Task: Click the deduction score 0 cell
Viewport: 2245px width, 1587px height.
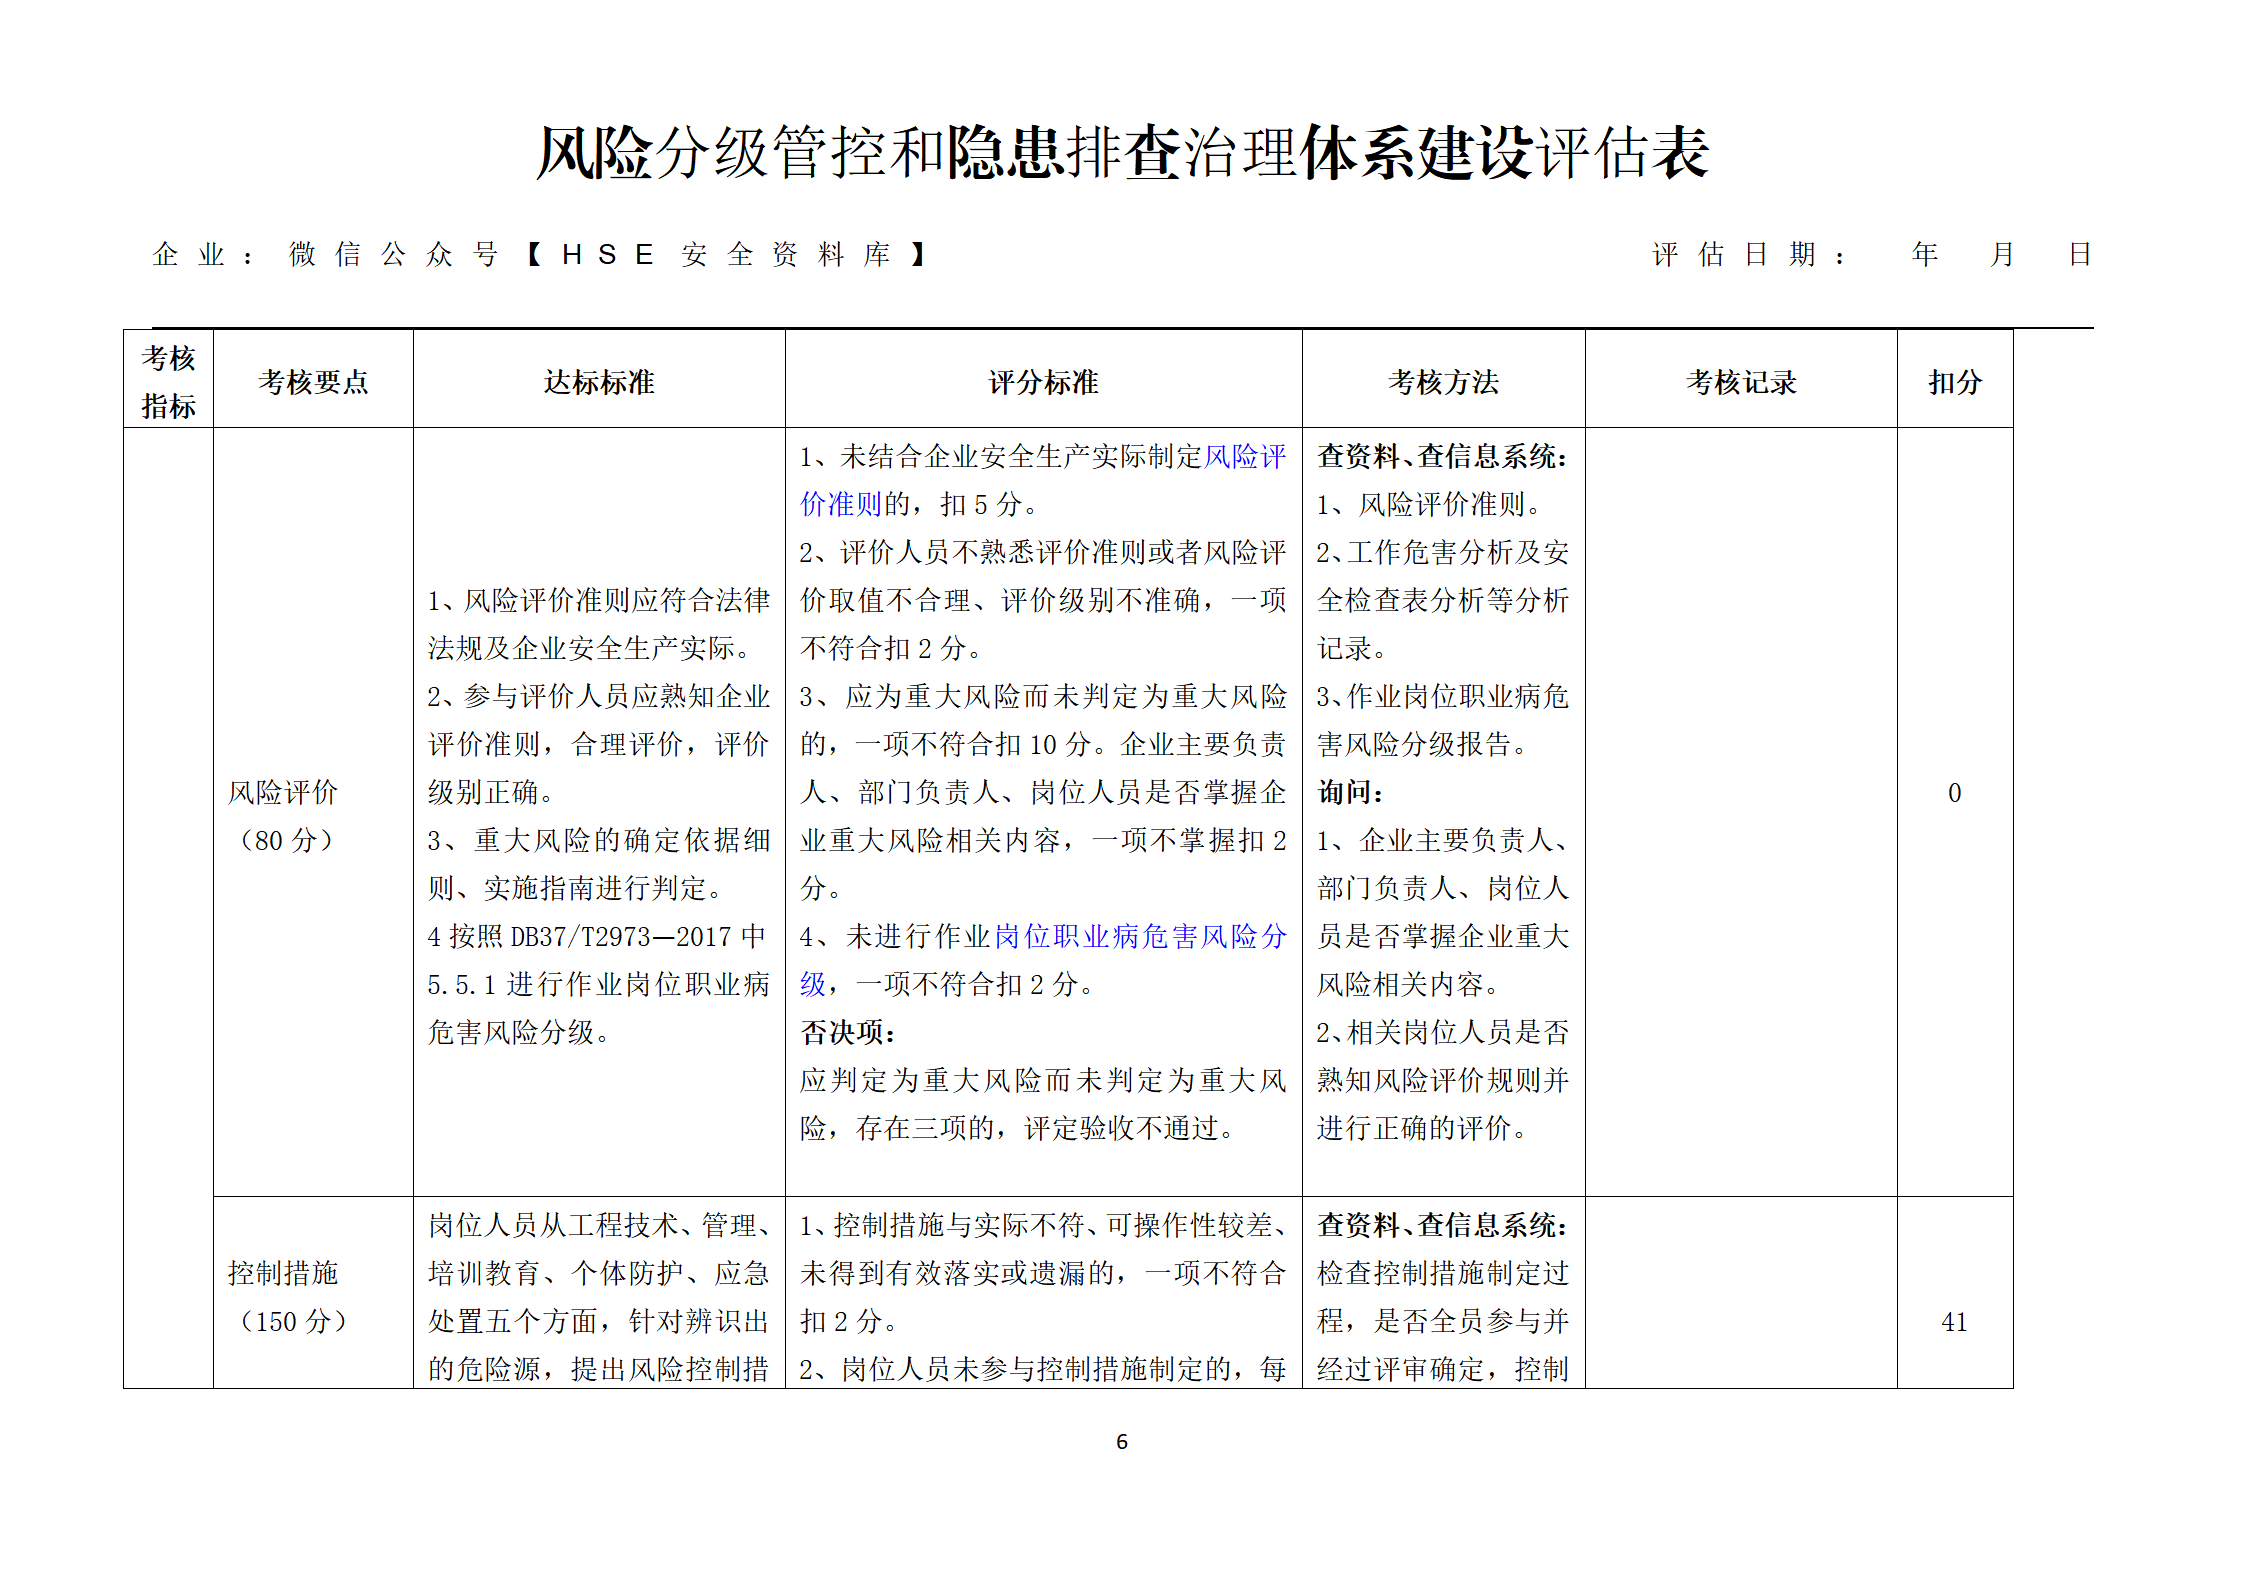Action: click(1954, 793)
